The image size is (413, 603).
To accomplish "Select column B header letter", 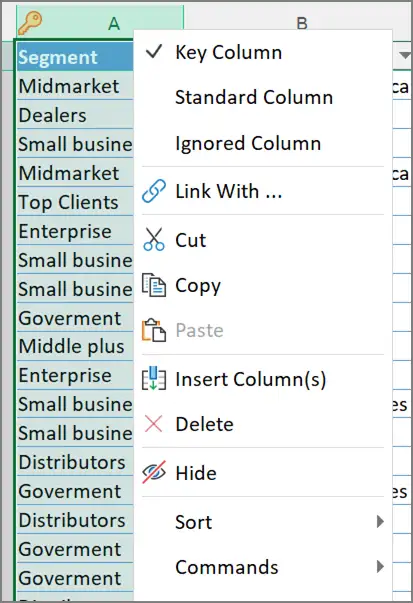I will [x=302, y=23].
